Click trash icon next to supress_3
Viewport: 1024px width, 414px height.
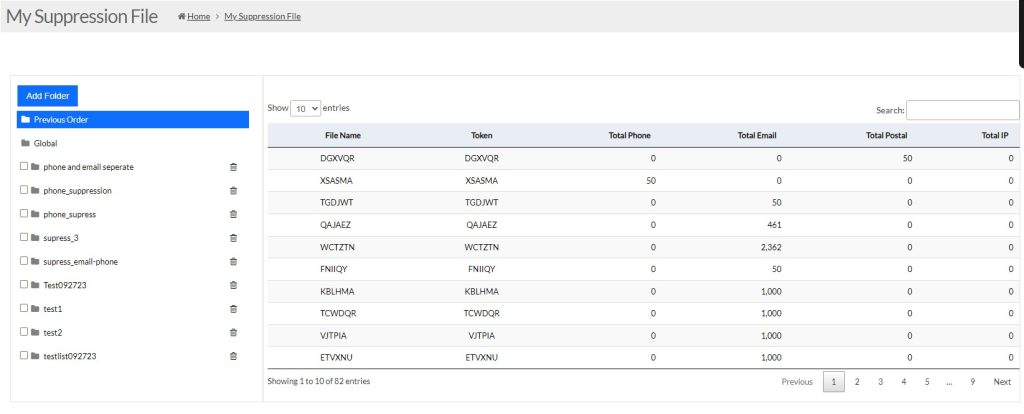point(233,238)
